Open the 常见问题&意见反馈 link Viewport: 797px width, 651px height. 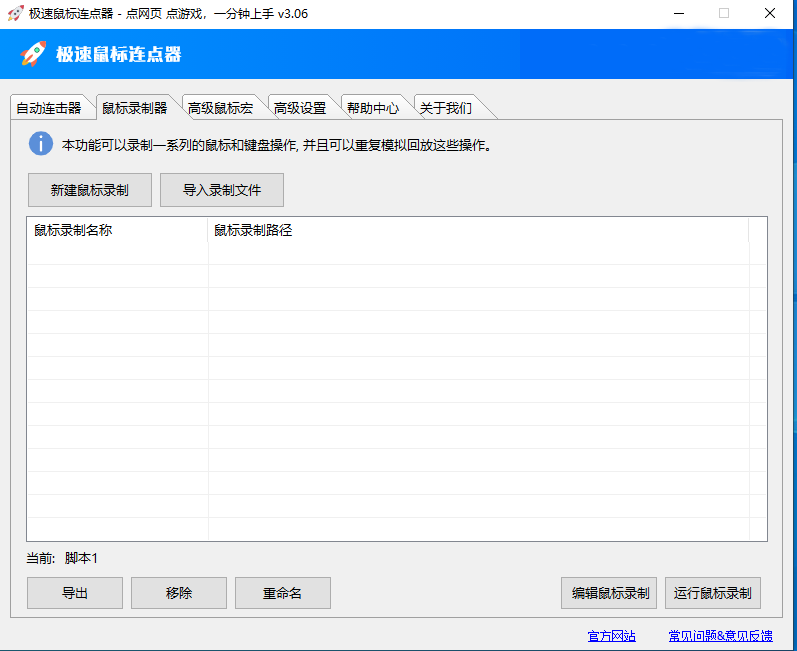coord(720,636)
